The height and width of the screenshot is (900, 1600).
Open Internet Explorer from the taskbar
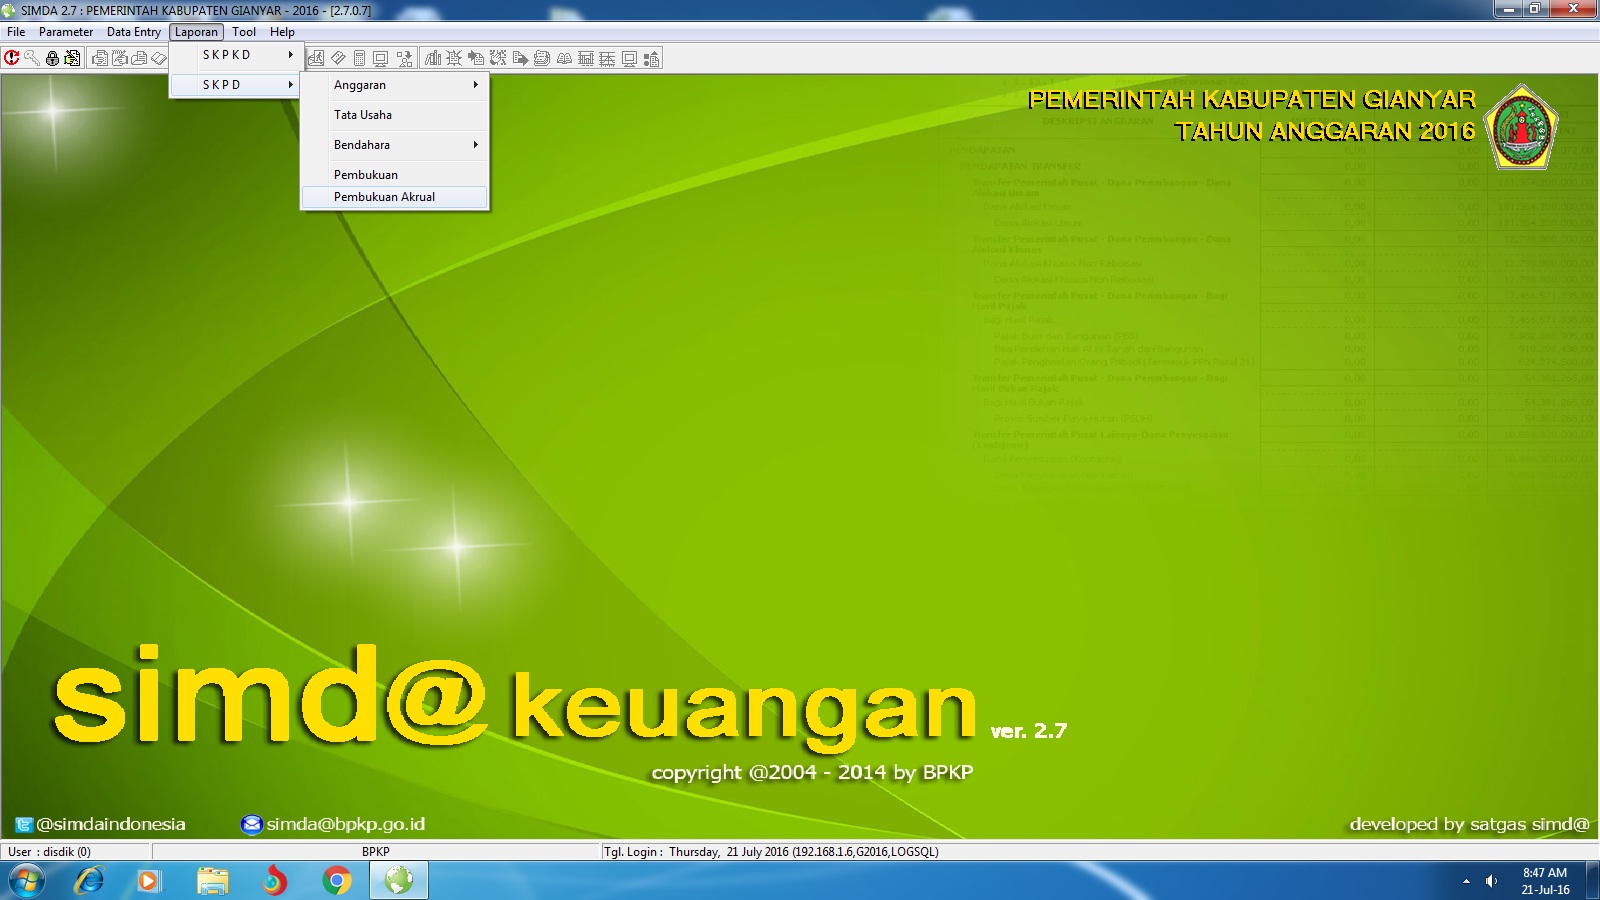pos(89,881)
